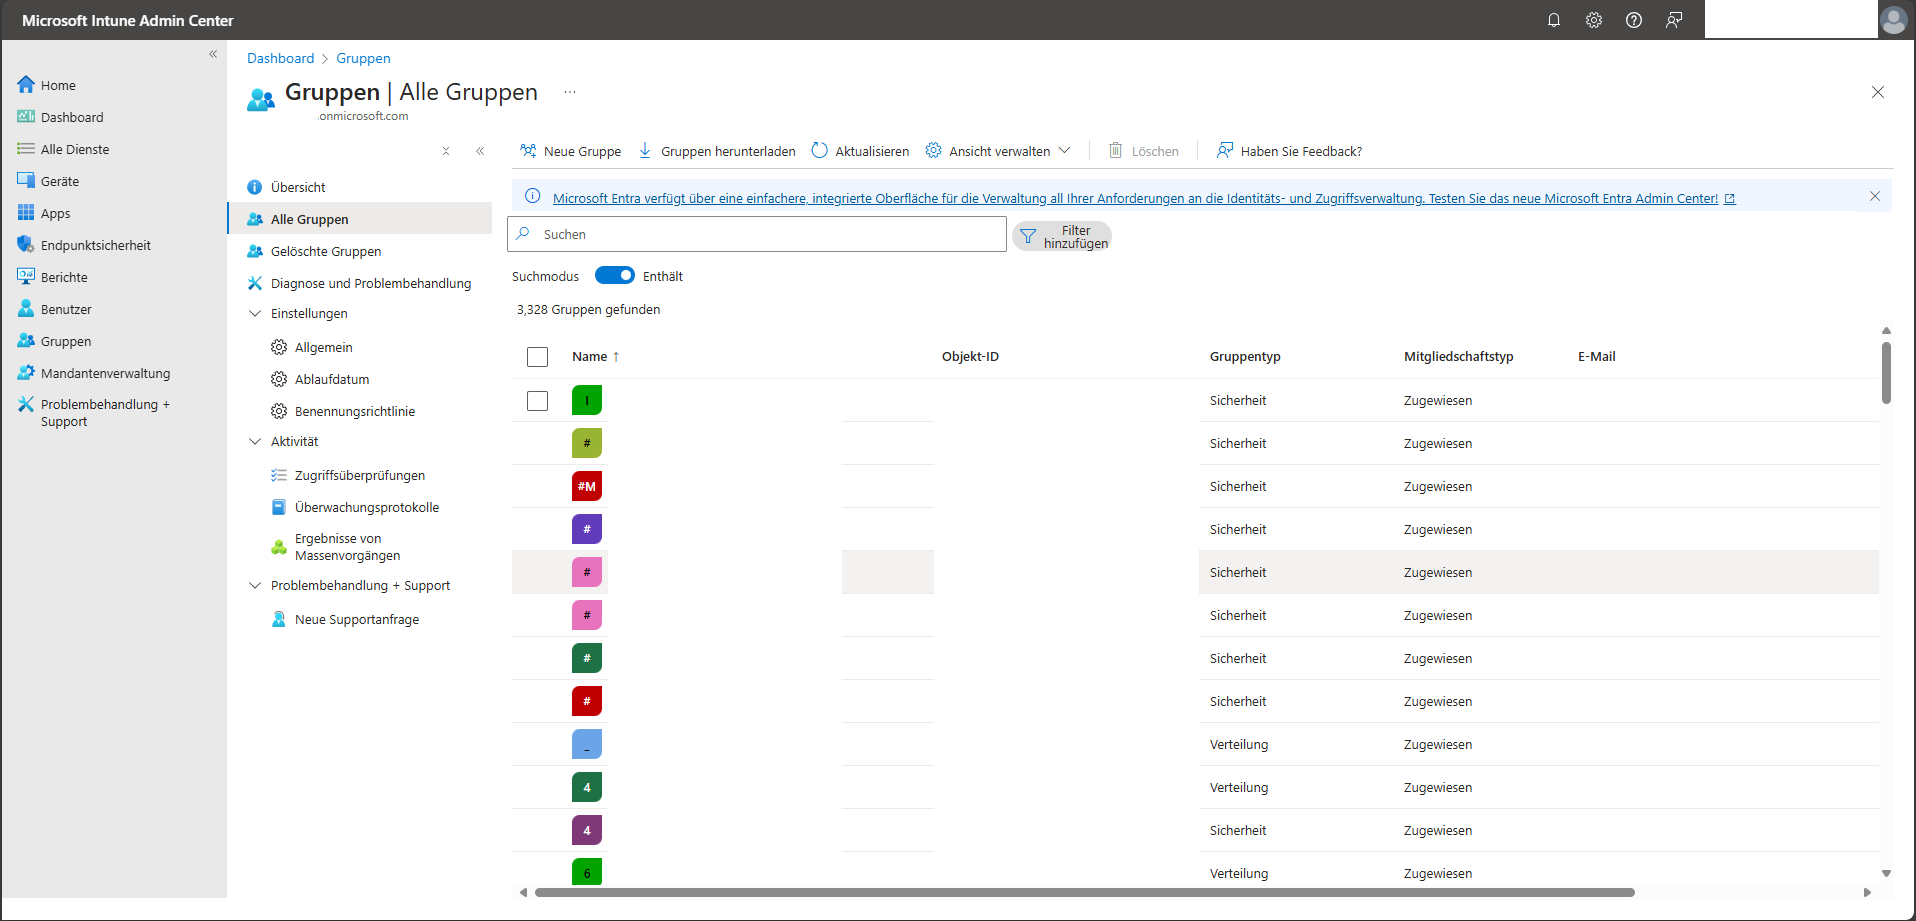Click the Gruppentyp column header
Viewport: 1916px width, 921px height.
point(1245,356)
